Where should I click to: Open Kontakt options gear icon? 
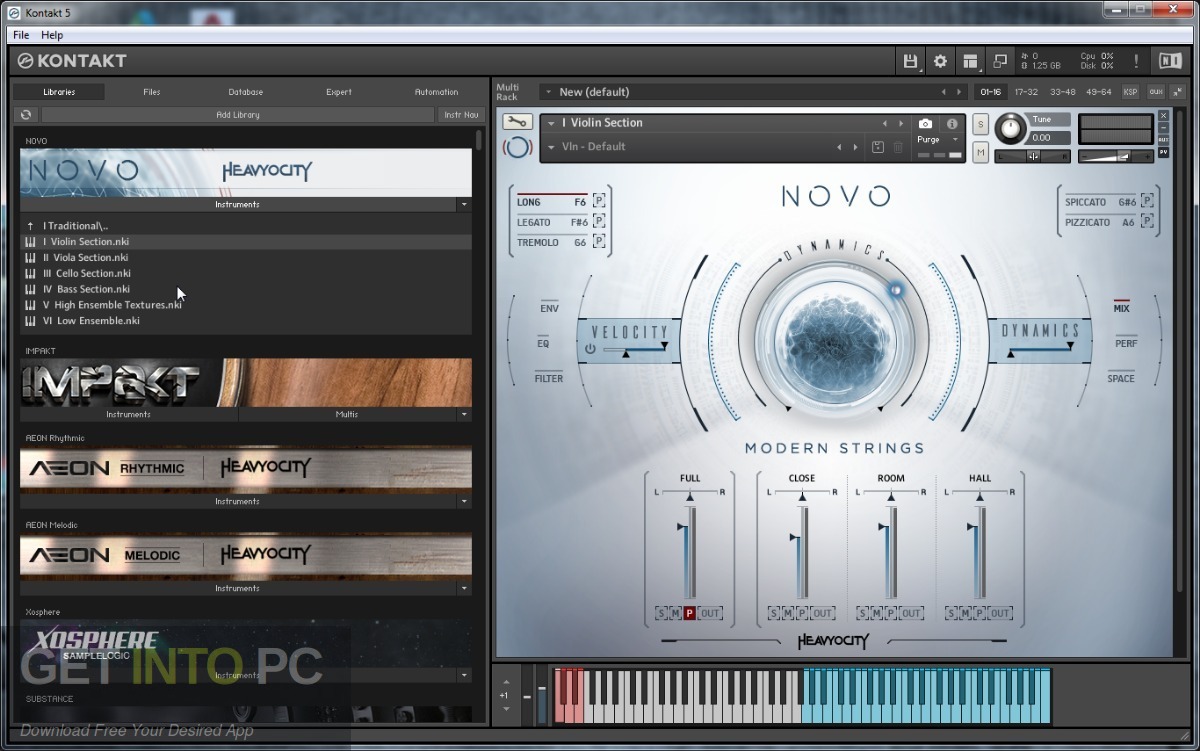coord(940,61)
